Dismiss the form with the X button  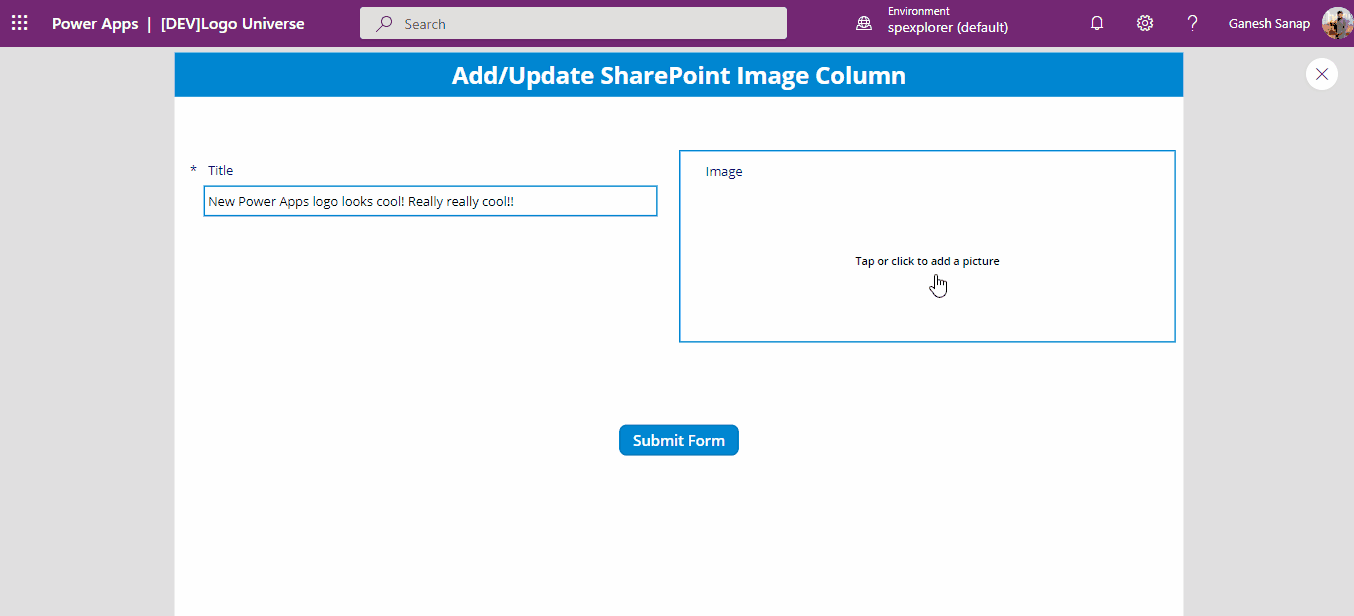coord(1321,74)
